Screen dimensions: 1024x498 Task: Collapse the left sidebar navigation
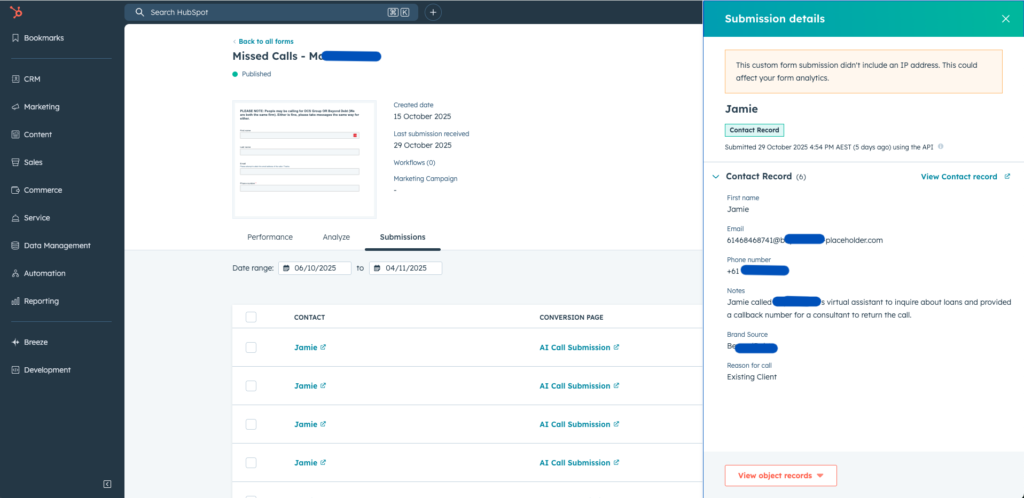107,484
